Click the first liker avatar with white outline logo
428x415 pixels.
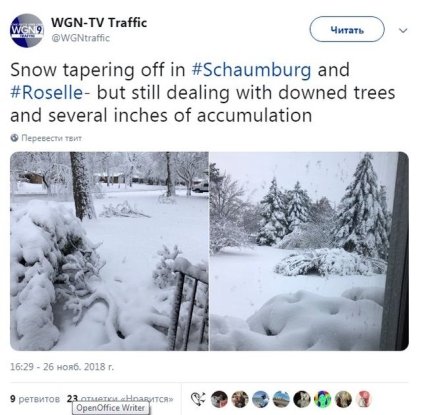(x=198, y=399)
